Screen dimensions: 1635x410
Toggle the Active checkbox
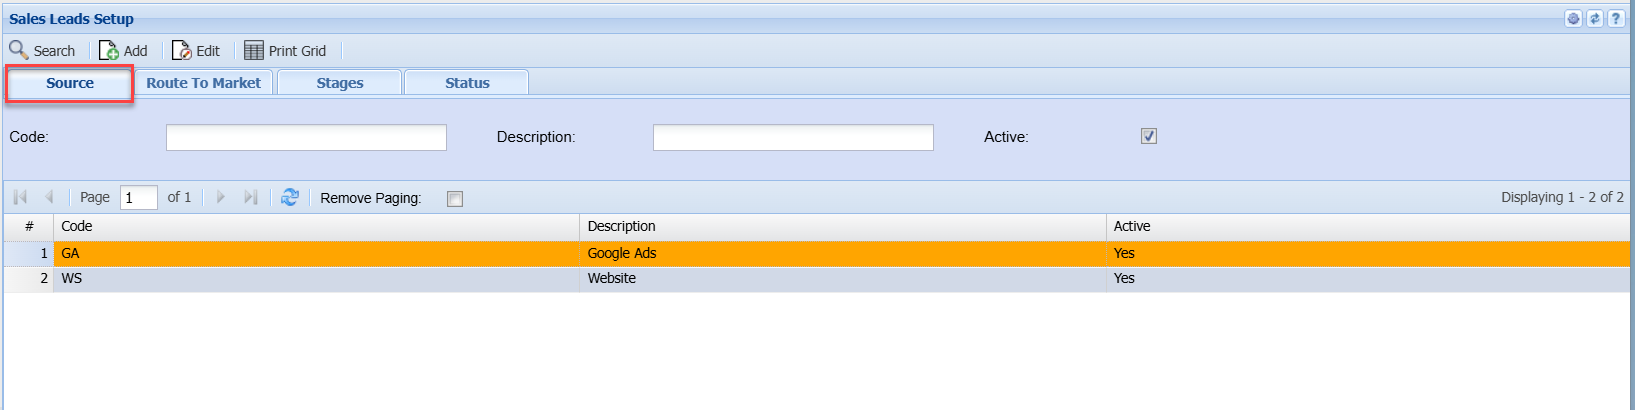point(1149,137)
